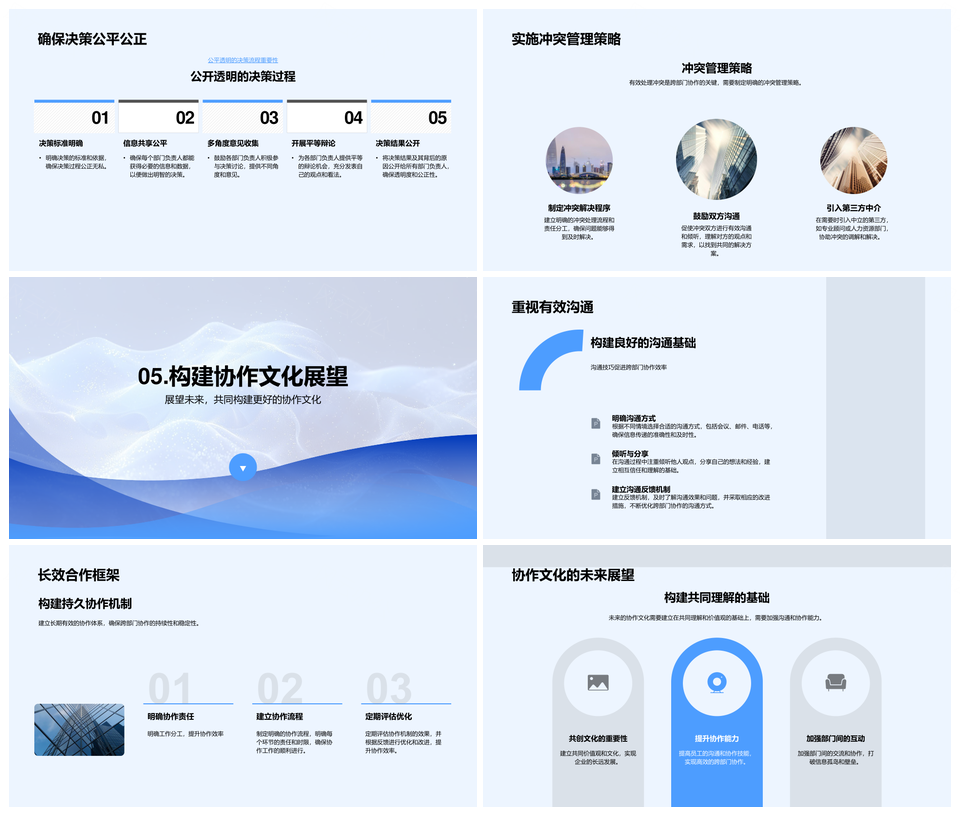Select the 01 决策标准明确 step box

(x=72, y=116)
